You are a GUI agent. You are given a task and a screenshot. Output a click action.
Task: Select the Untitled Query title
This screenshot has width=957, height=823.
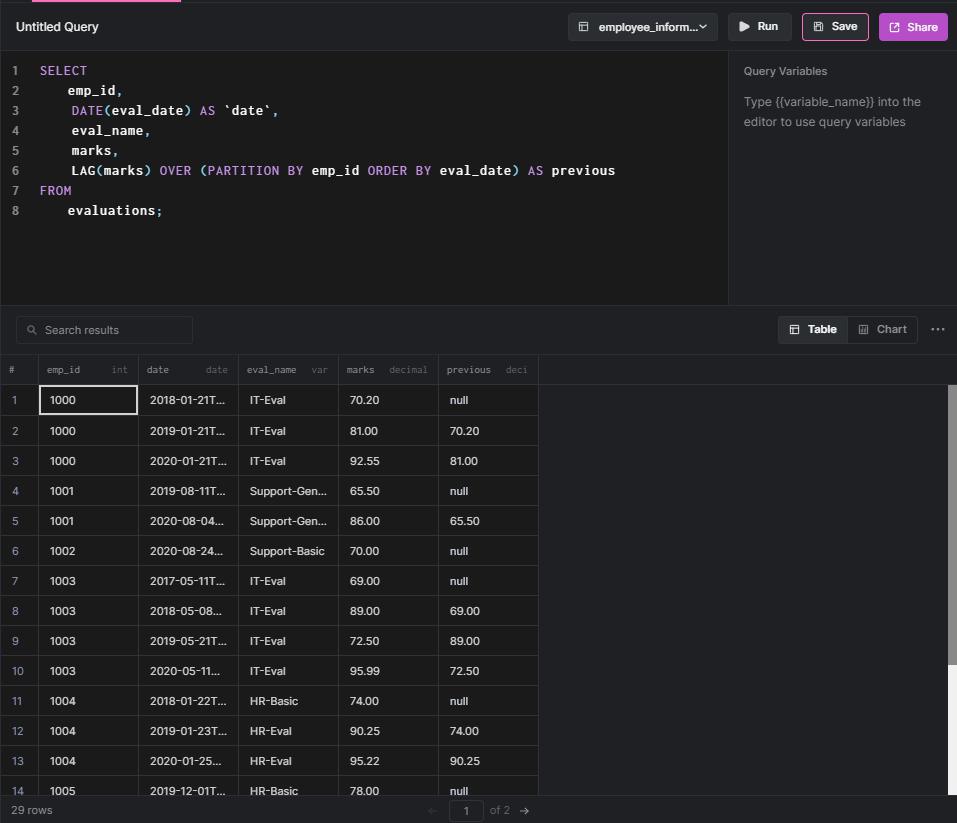point(57,27)
